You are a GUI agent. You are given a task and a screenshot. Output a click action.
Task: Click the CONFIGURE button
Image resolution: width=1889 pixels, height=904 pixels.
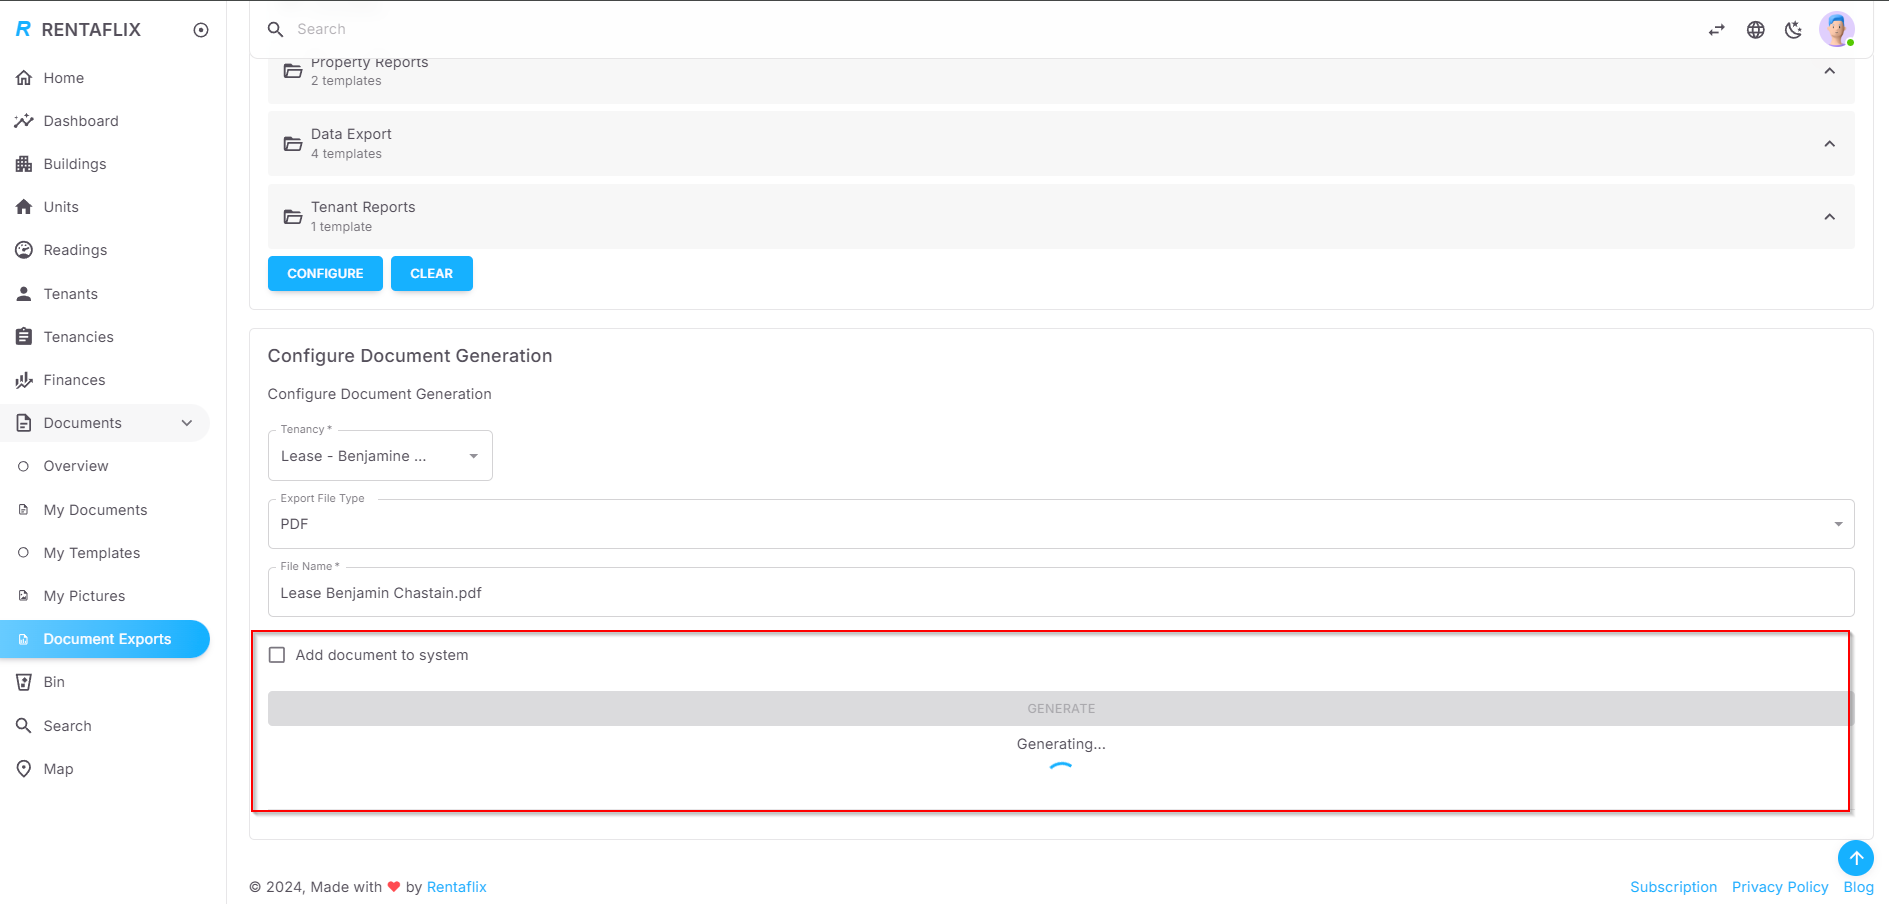pos(324,273)
